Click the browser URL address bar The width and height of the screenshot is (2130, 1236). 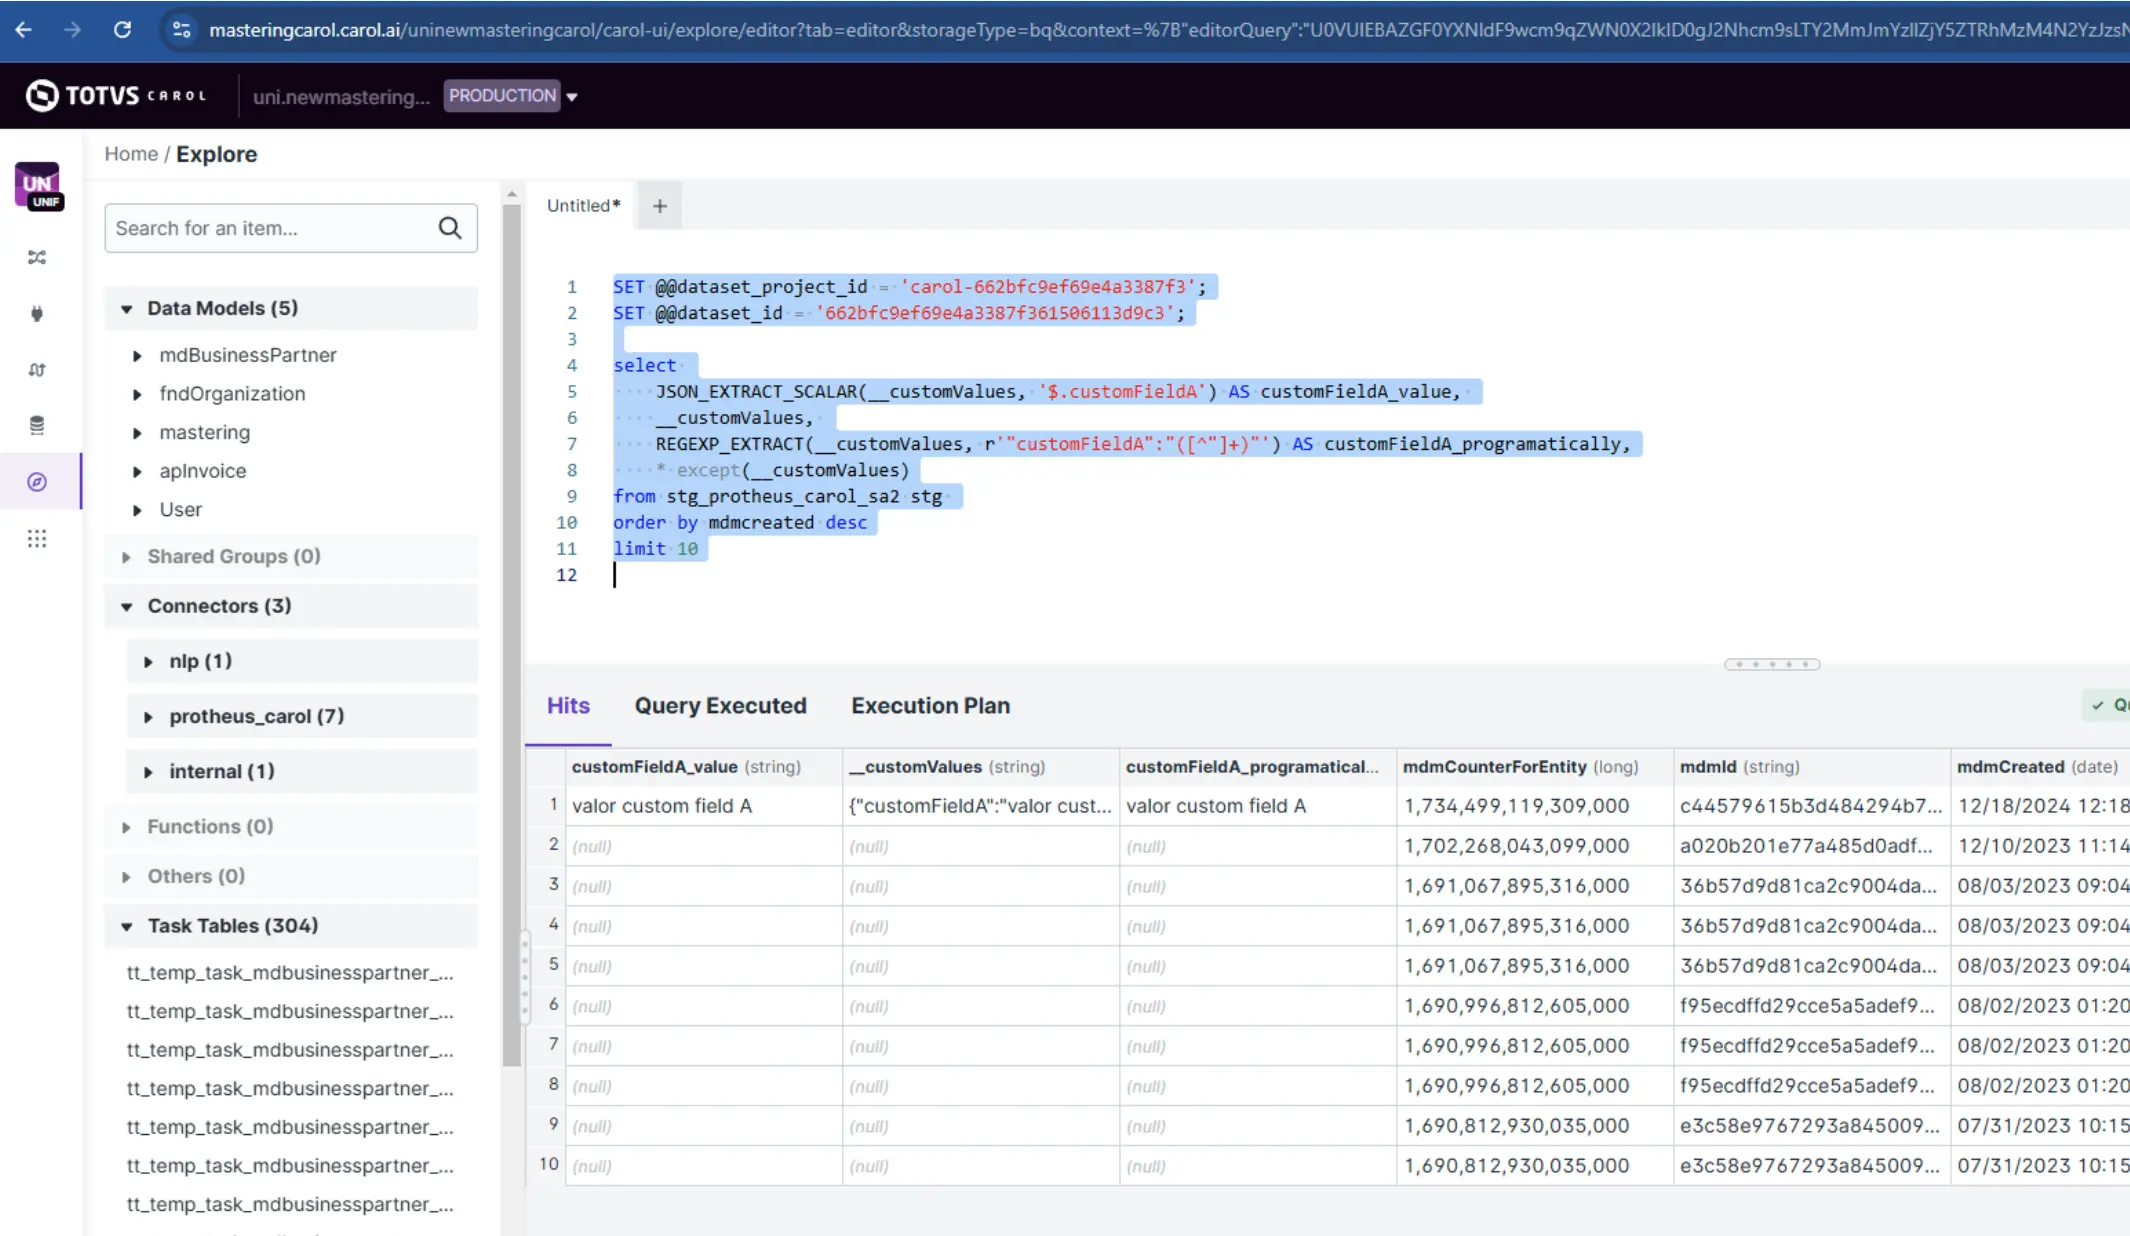1165,30
